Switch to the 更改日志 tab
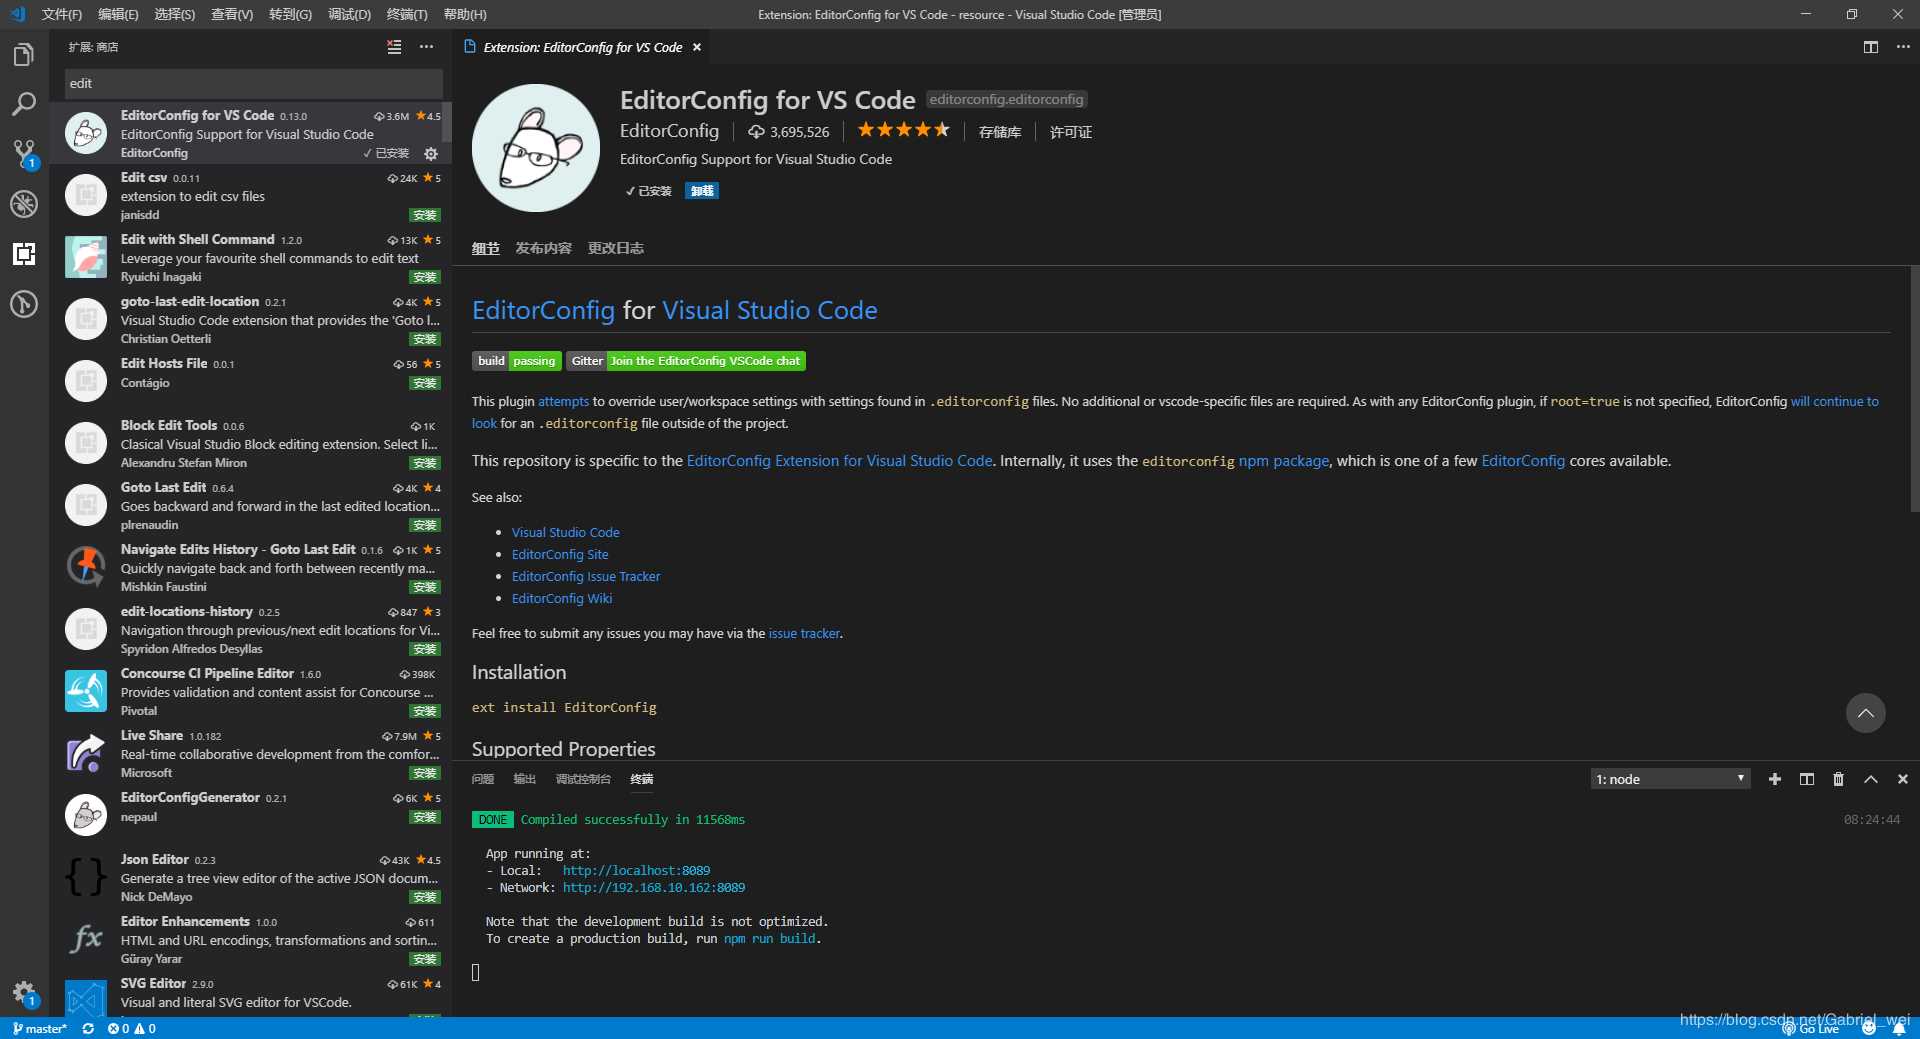Screen dimensions: 1920x1039 tap(616, 248)
